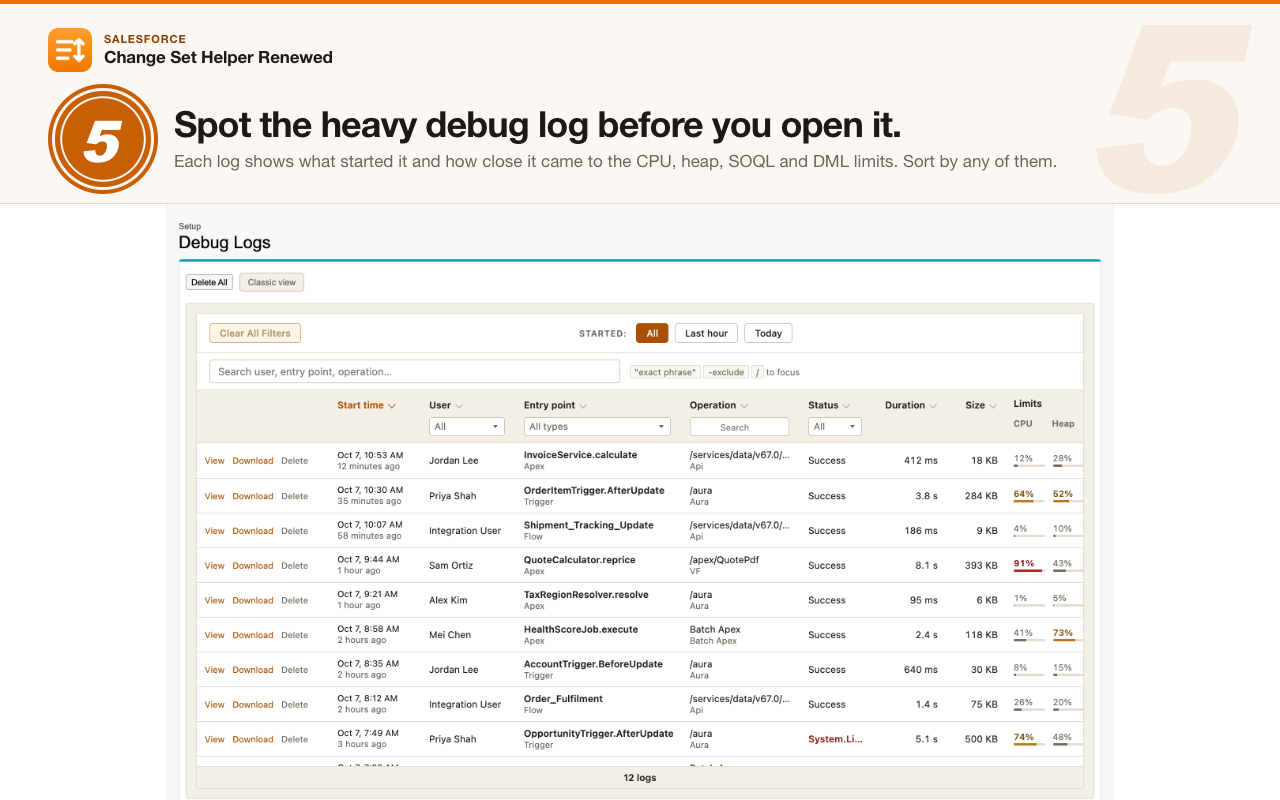Sort logs by the Duration column header

pyautogui.click(x=910, y=405)
